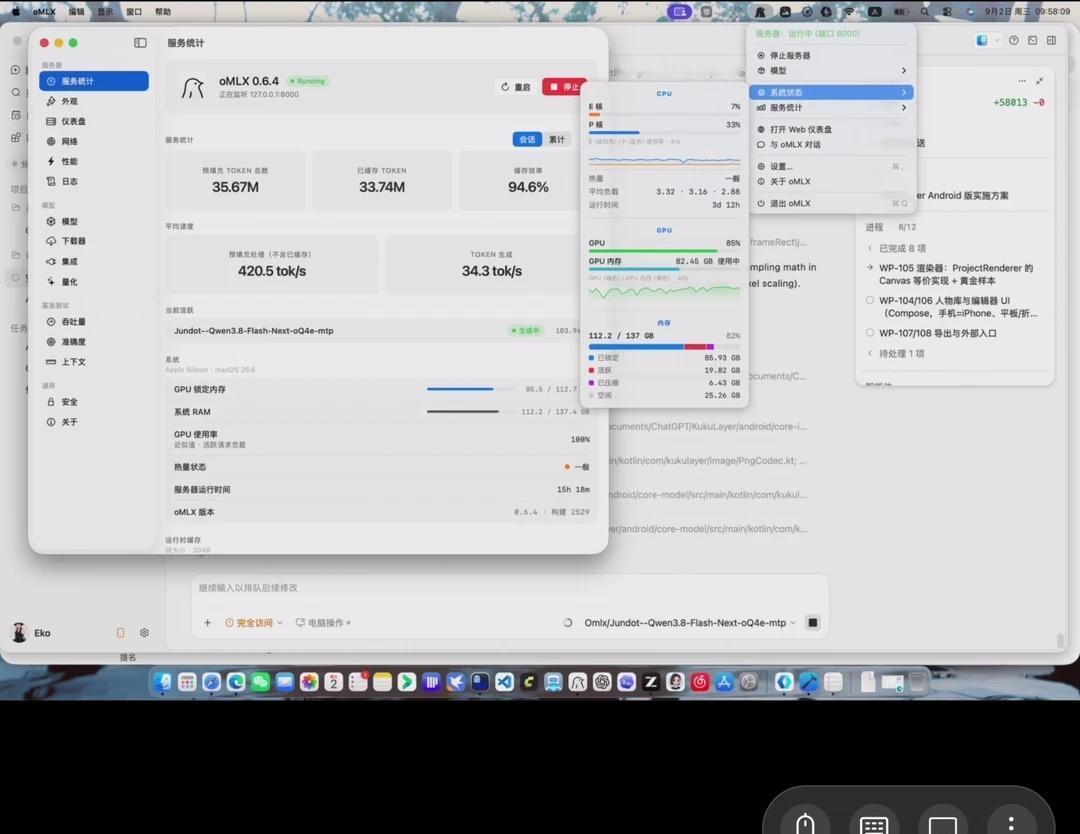This screenshot has width=1080, height=834.
Task: Expand 待处理 1 项 pending list
Action: coord(895,353)
